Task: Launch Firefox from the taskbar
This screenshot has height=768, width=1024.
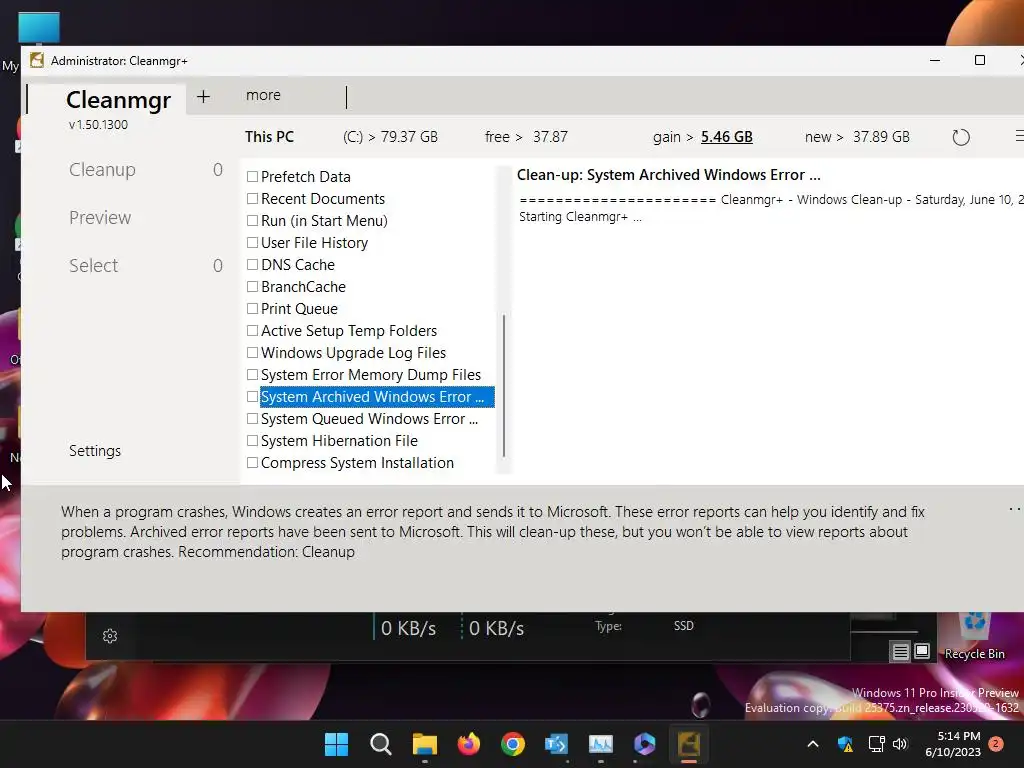Action: (468, 744)
